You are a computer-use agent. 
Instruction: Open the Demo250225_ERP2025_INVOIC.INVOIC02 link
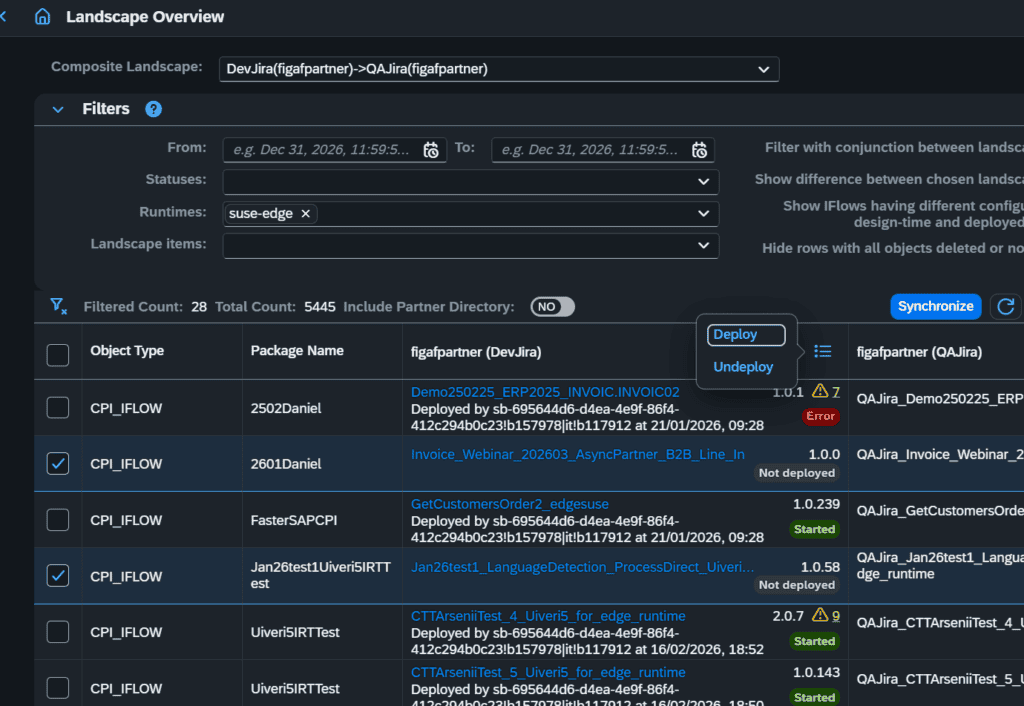tap(545, 392)
